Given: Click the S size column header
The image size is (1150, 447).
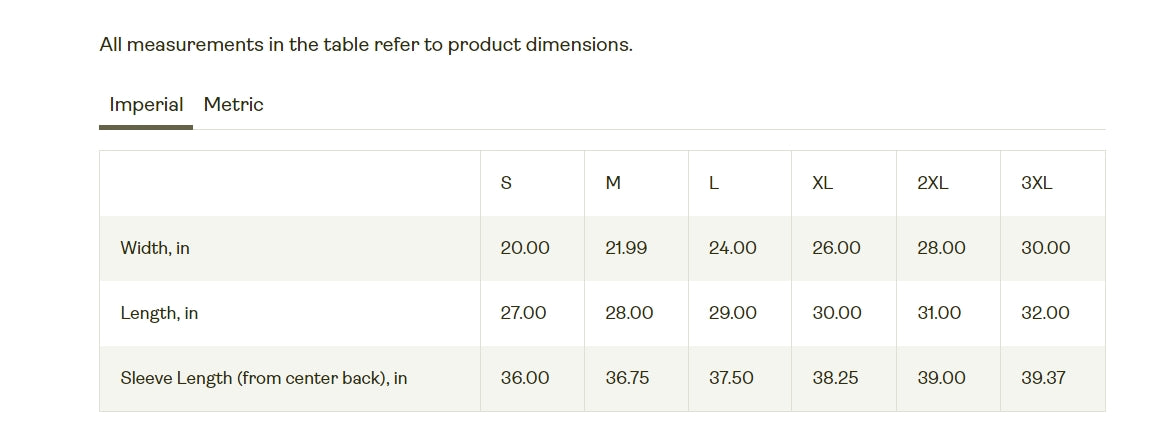Looking at the screenshot, I should [506, 183].
